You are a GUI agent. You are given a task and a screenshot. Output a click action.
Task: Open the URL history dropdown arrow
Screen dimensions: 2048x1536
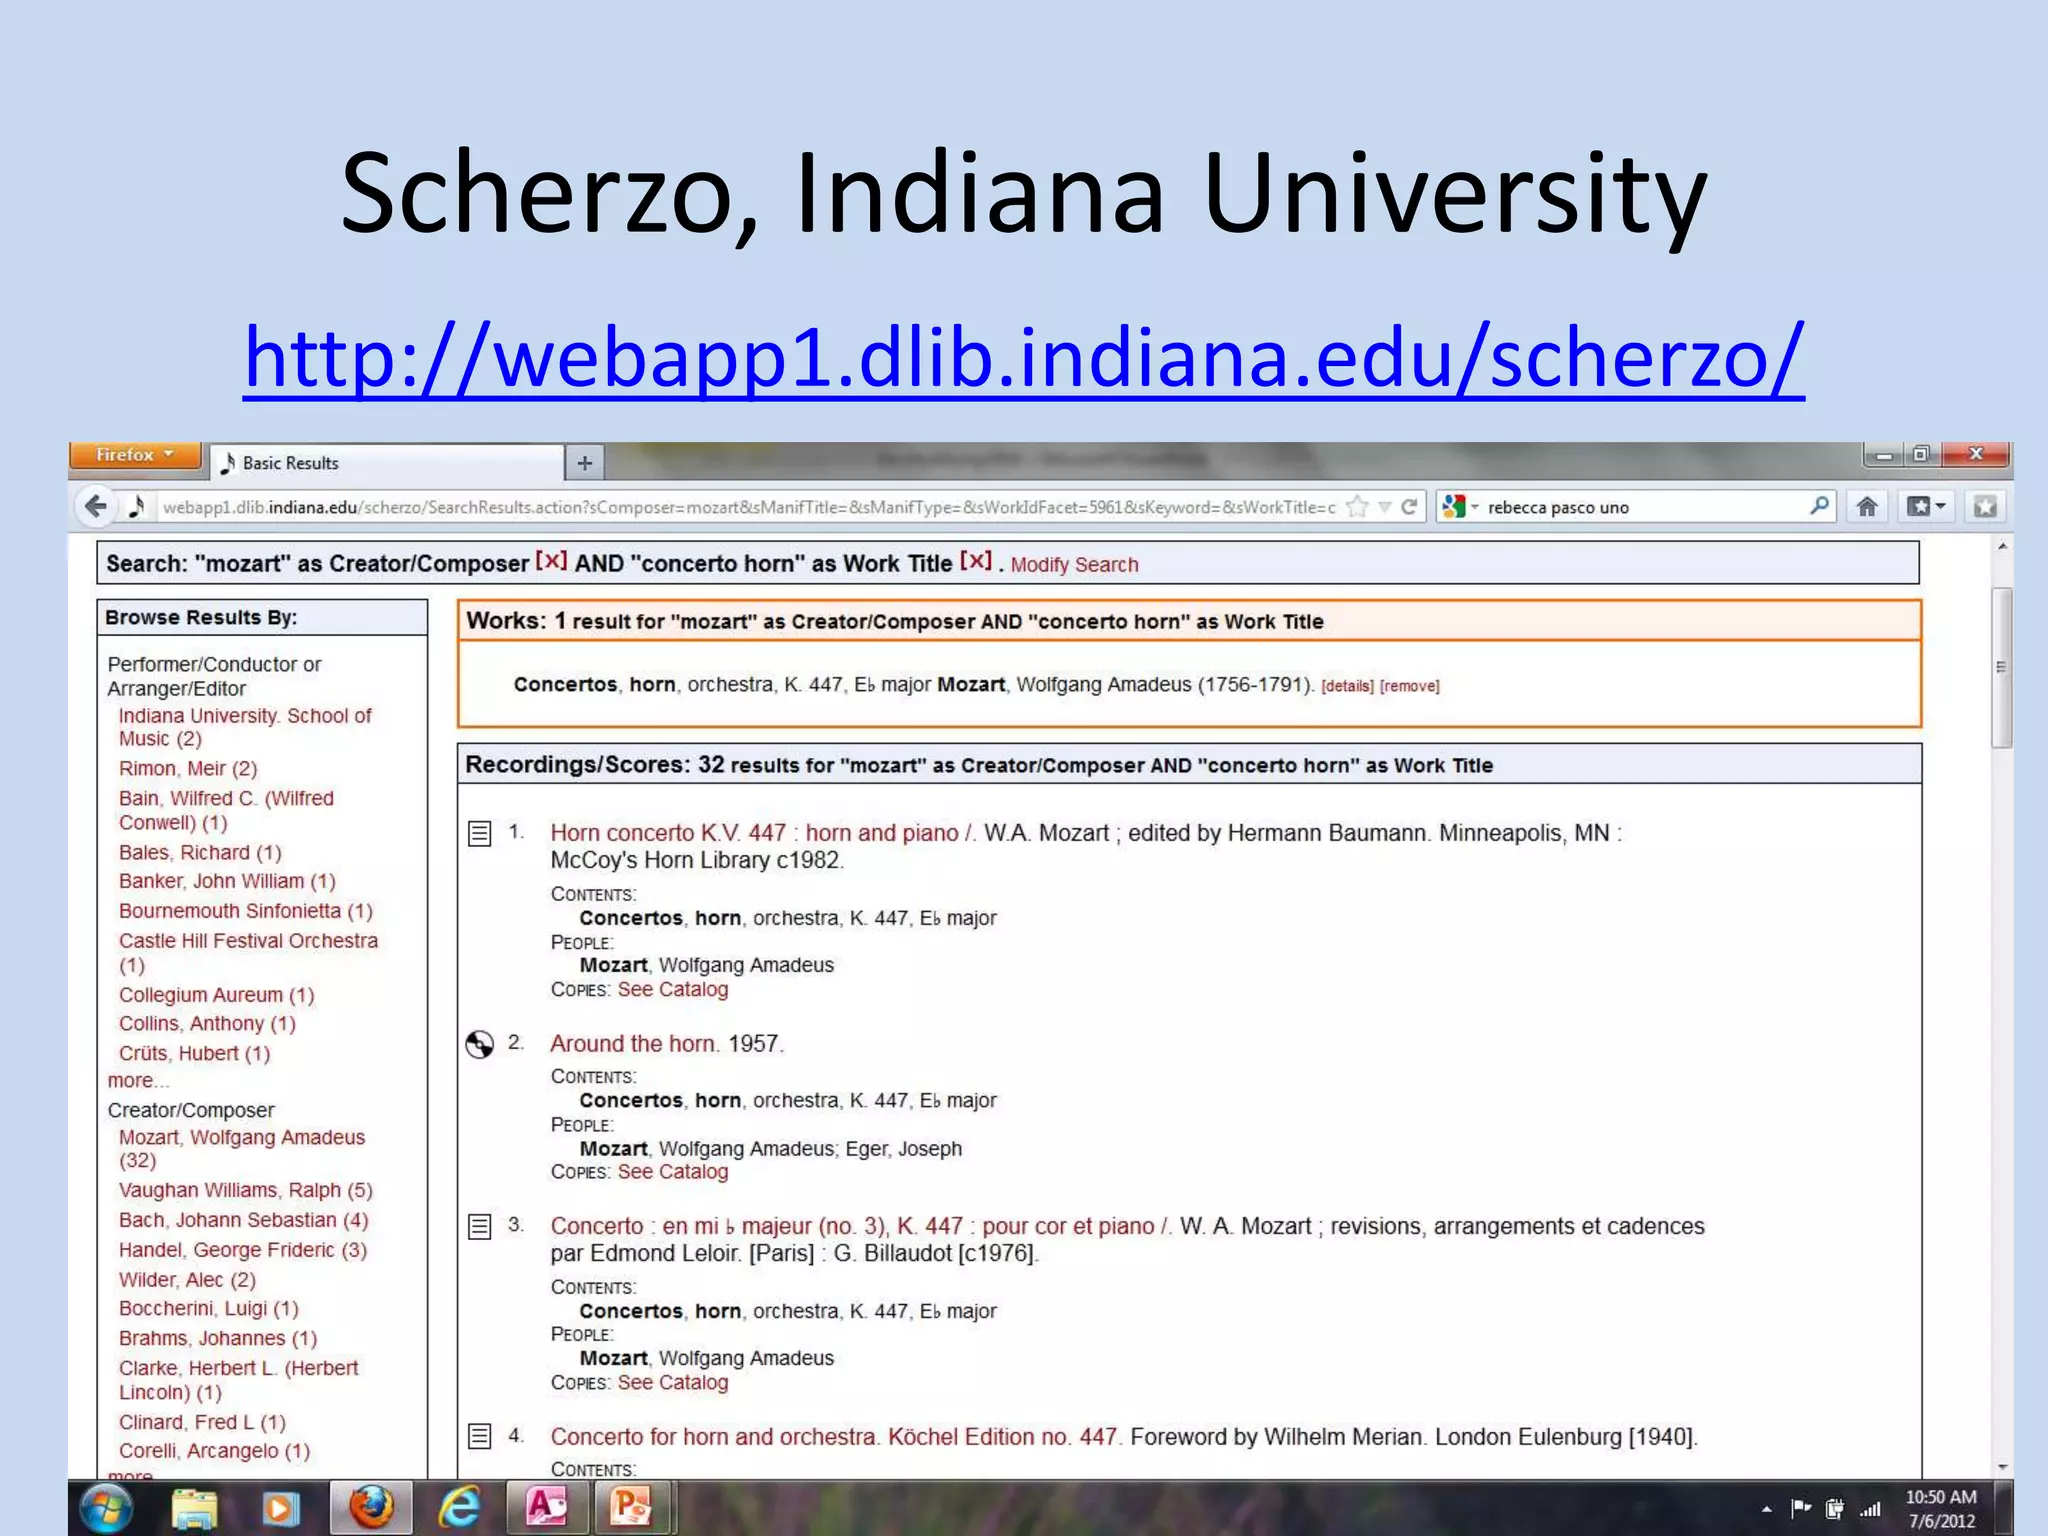pos(1385,507)
